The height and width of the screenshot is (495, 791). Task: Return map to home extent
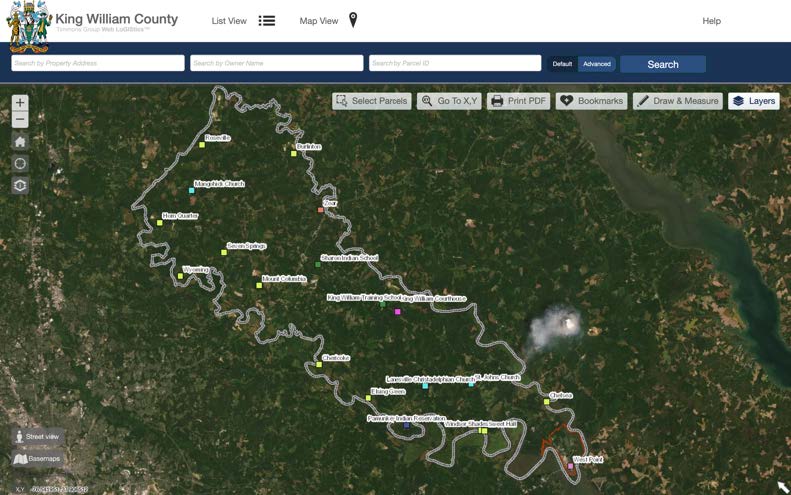[x=20, y=142]
